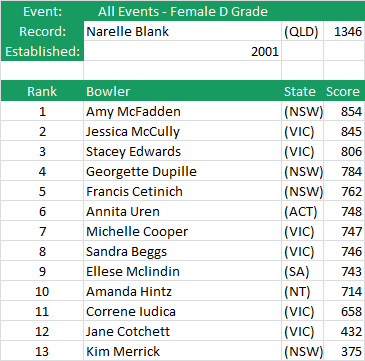Select the Michelle Cooper cell

point(182,231)
